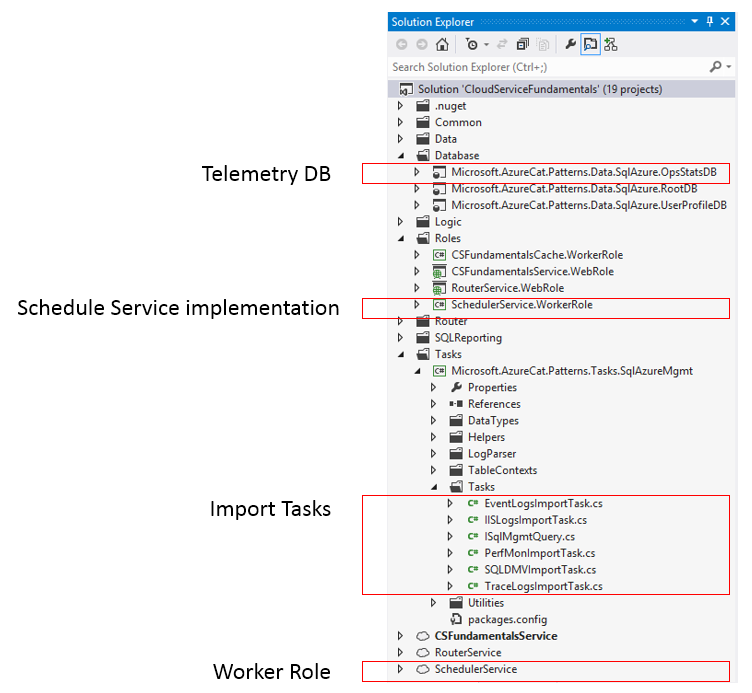The height and width of the screenshot is (693, 752).
Task: Open the dropdown arrow beside the clock filter icon
Action: coord(486,45)
